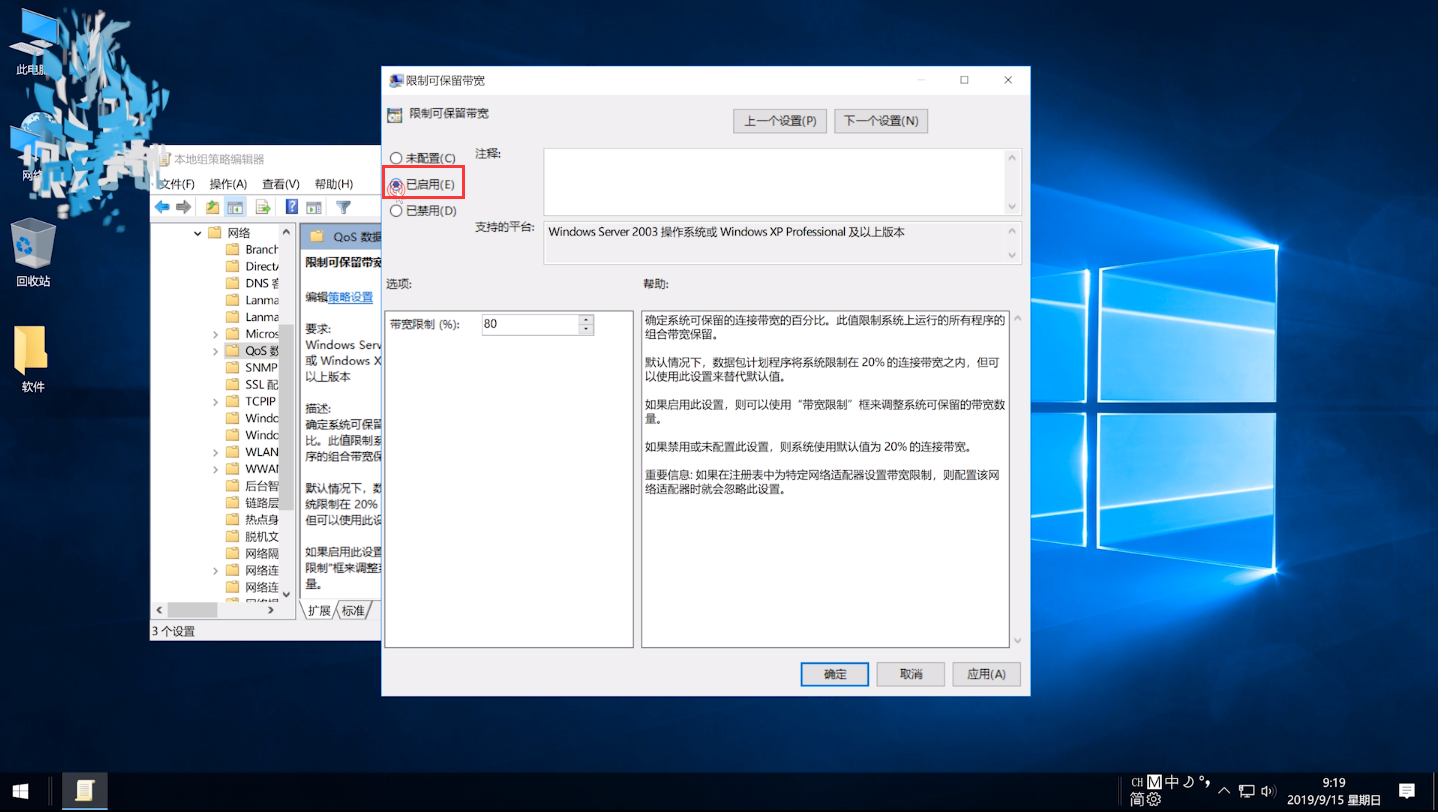Select the 热点身... folder in tree
The image size is (1438, 812).
tap(252, 520)
